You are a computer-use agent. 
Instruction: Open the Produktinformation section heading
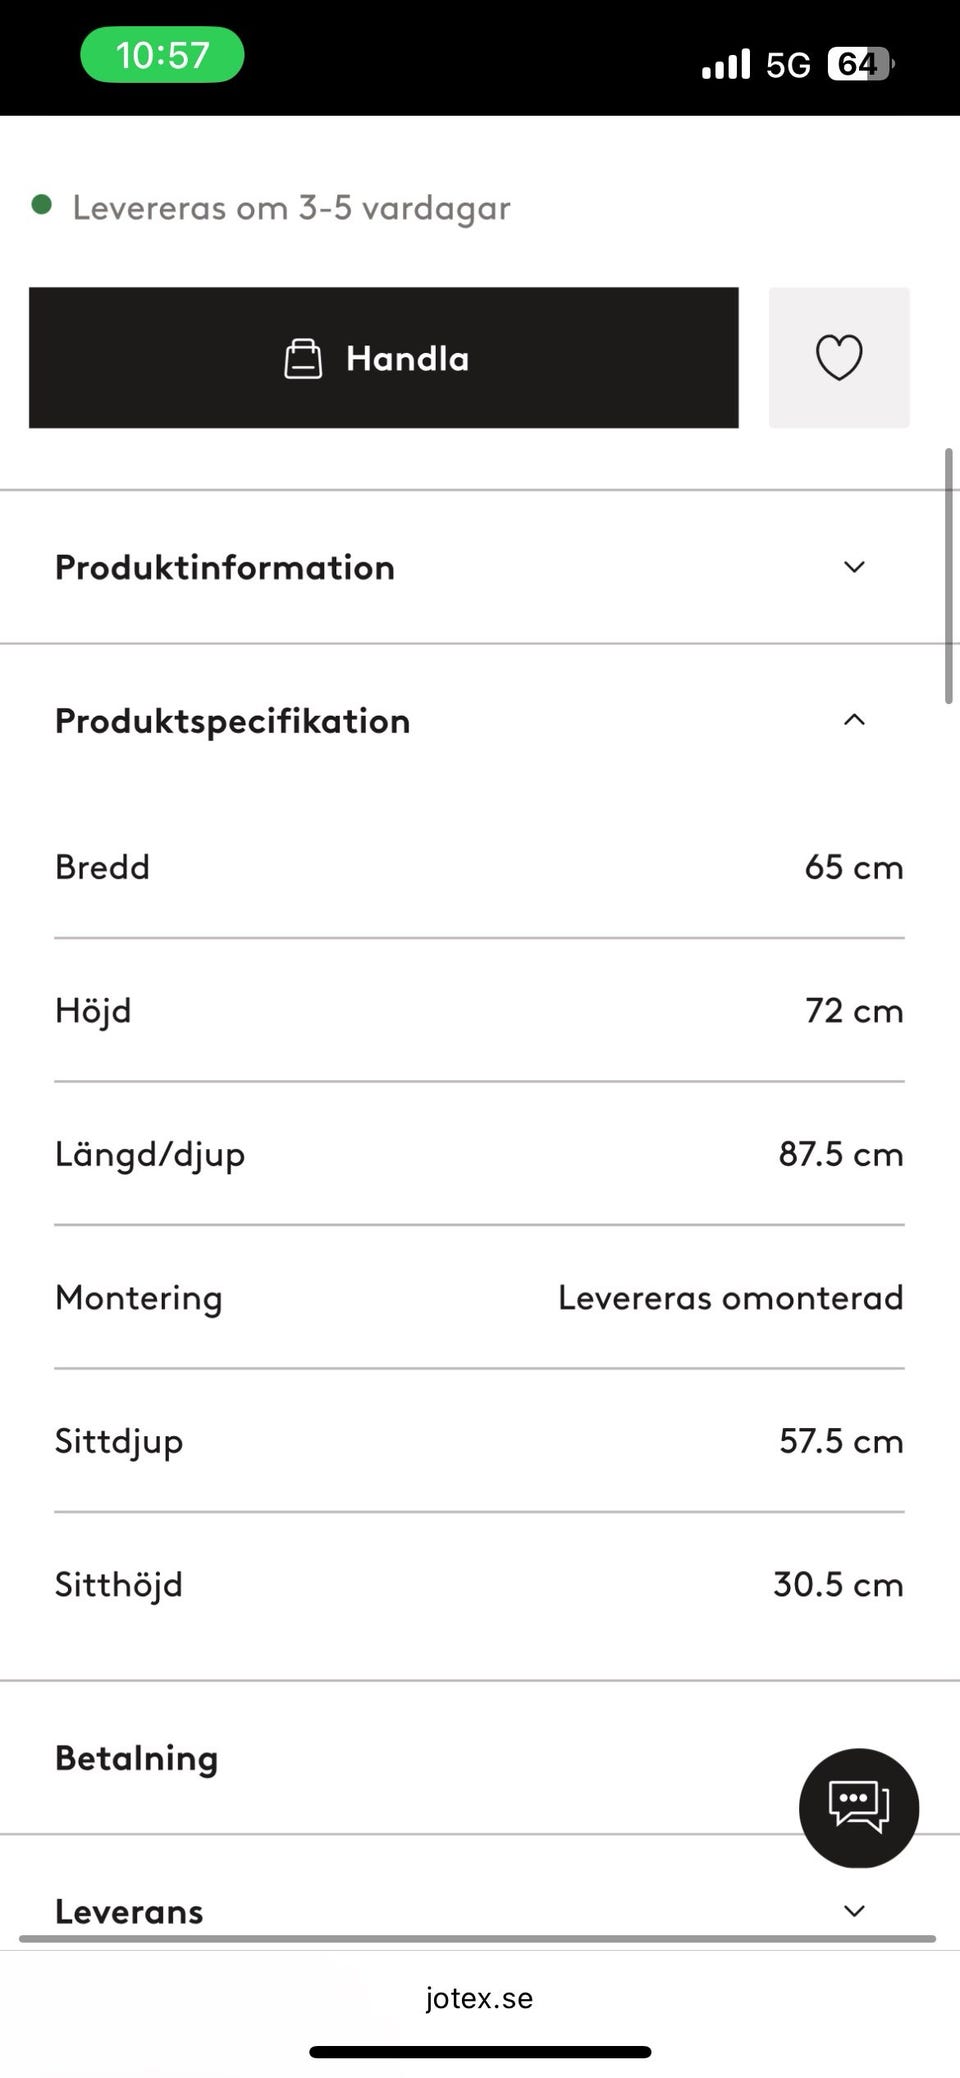[x=225, y=568]
